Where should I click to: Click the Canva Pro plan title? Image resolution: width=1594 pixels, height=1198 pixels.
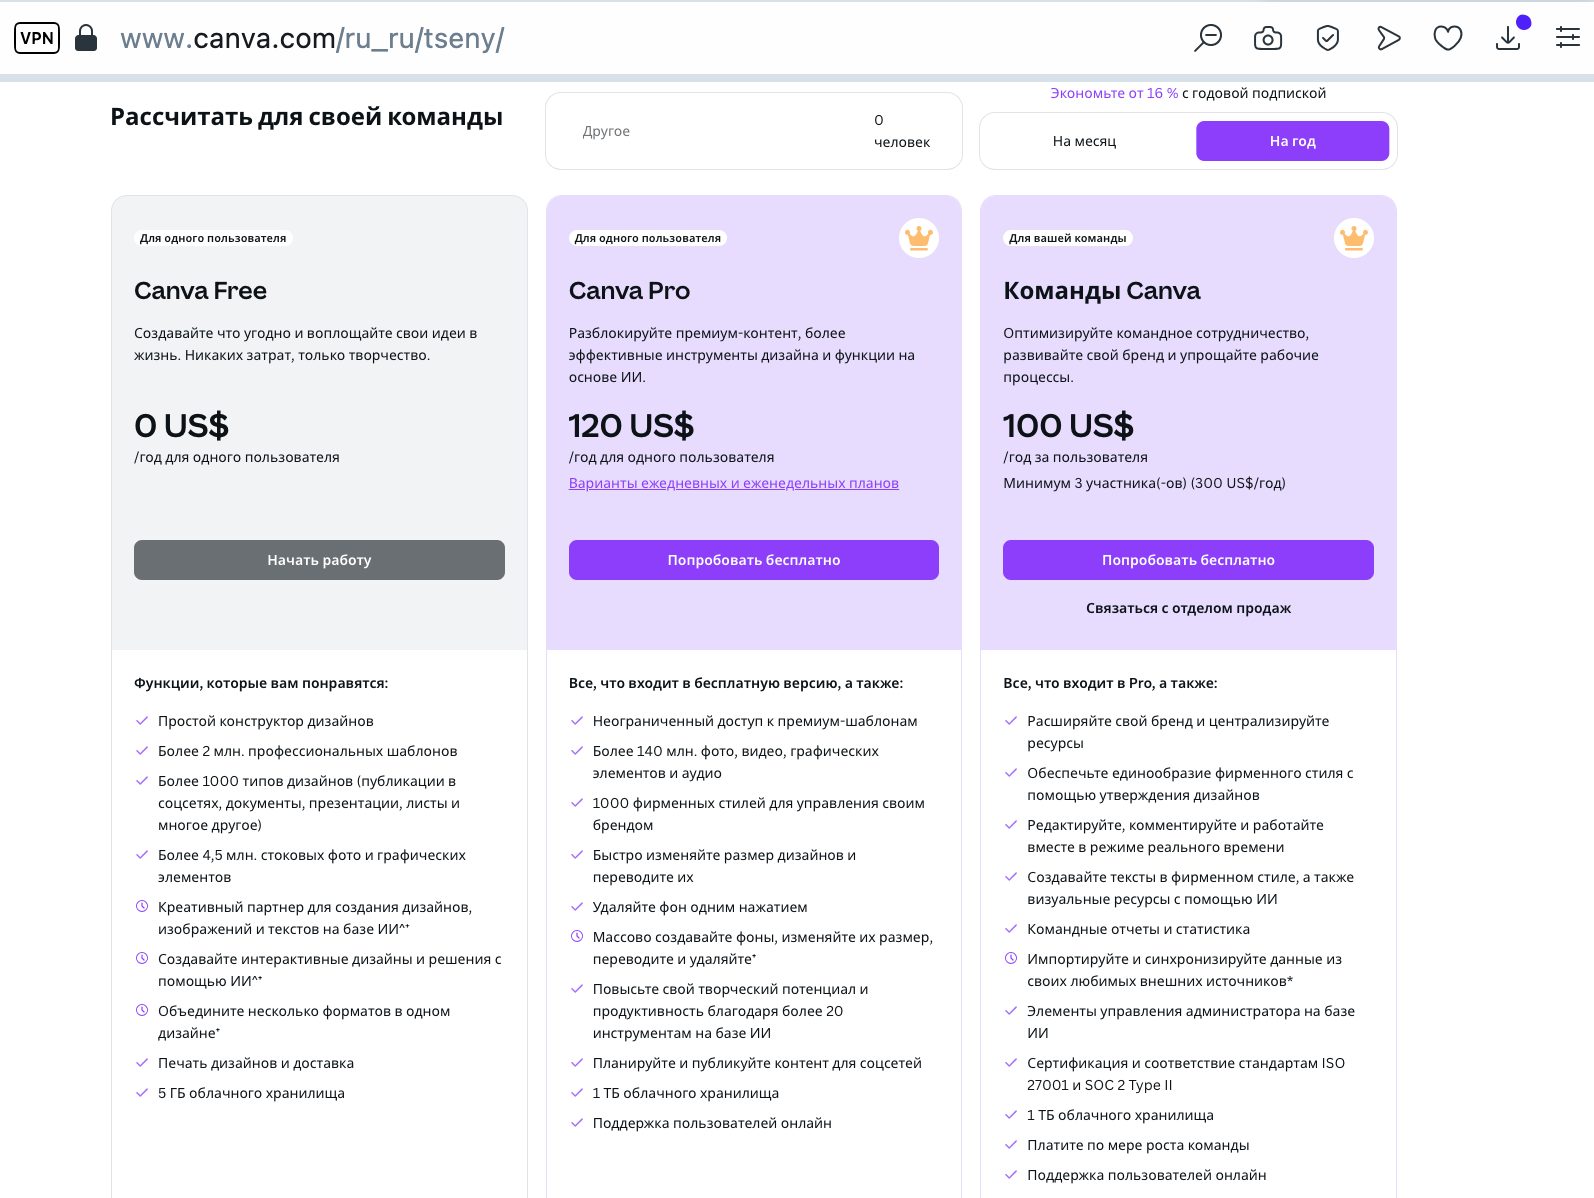(x=629, y=291)
